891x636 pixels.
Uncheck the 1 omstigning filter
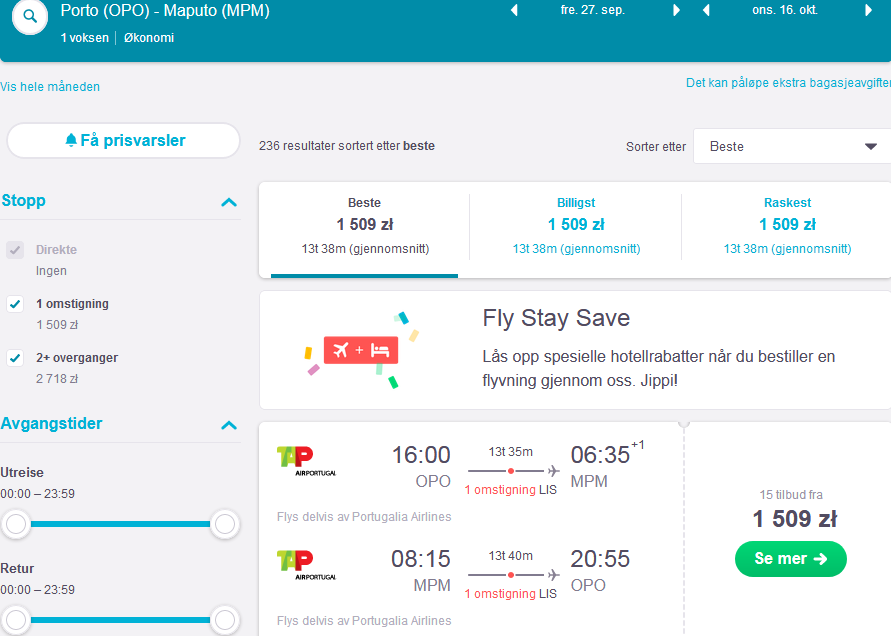tap(15, 304)
